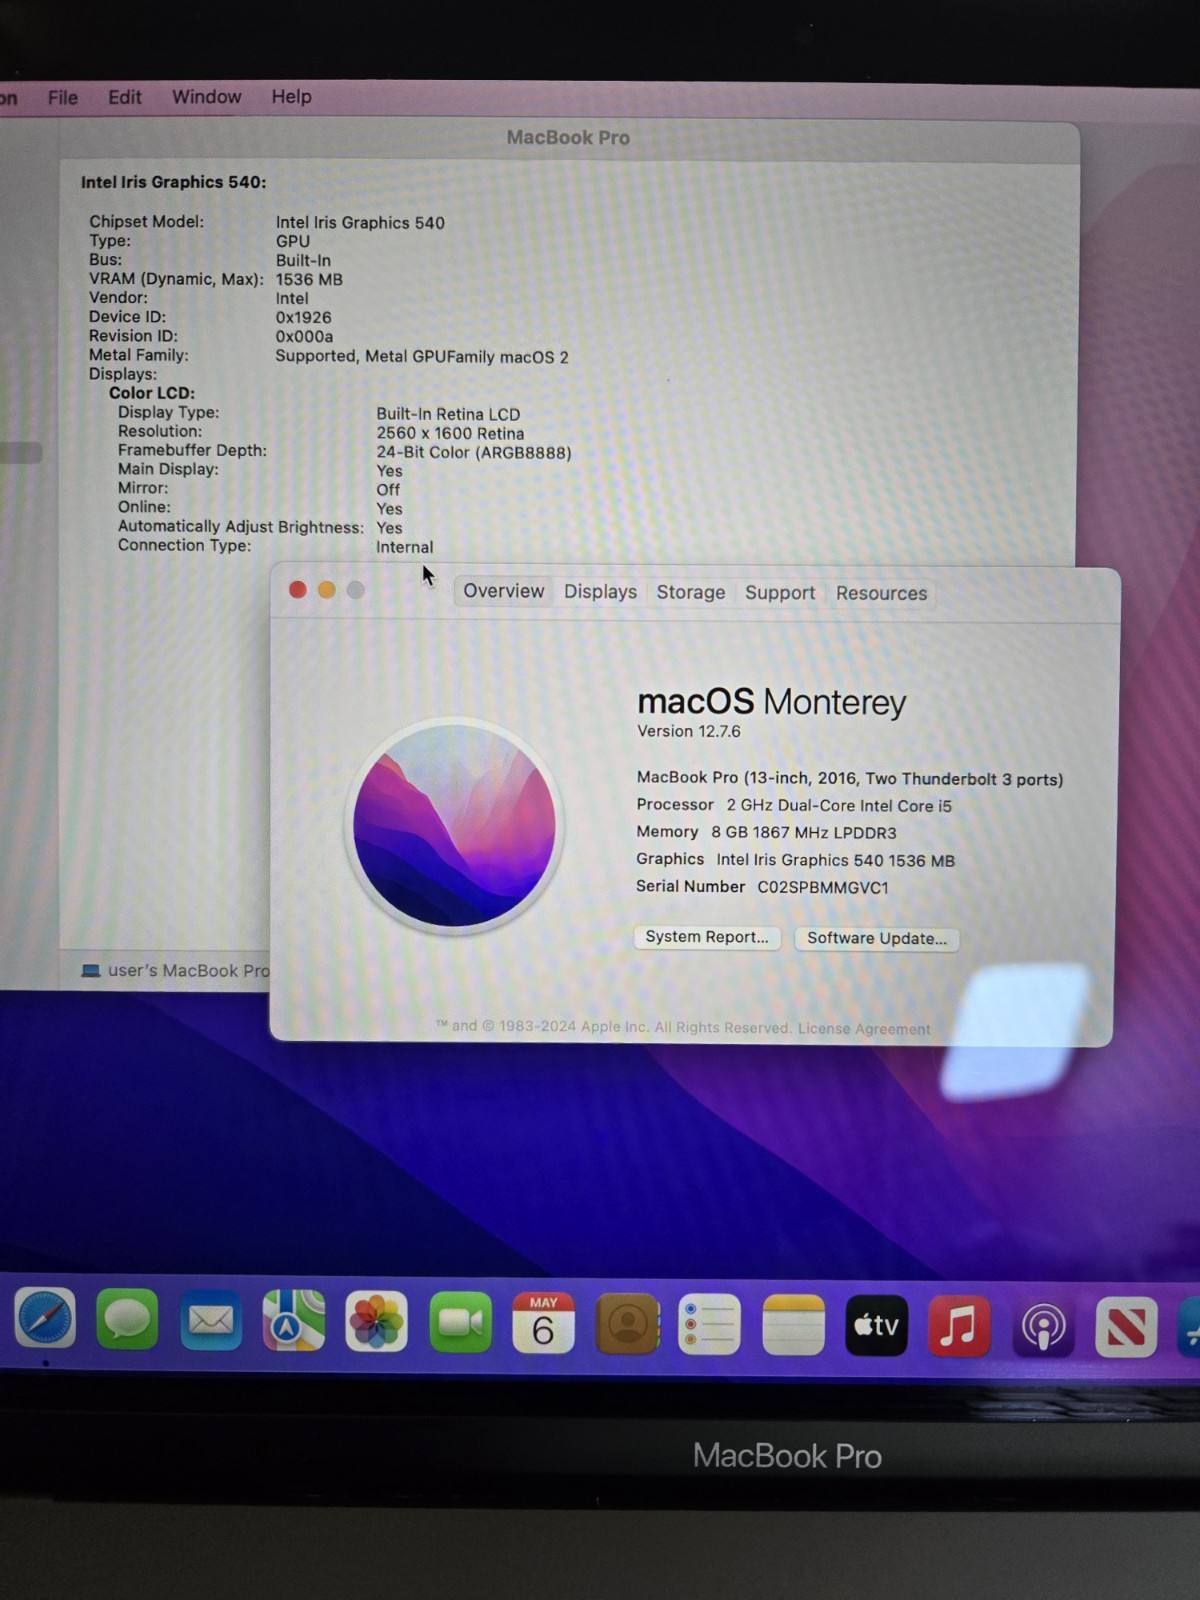Click the MacBook Pro window title
1200x1600 pixels.
pos(568,138)
